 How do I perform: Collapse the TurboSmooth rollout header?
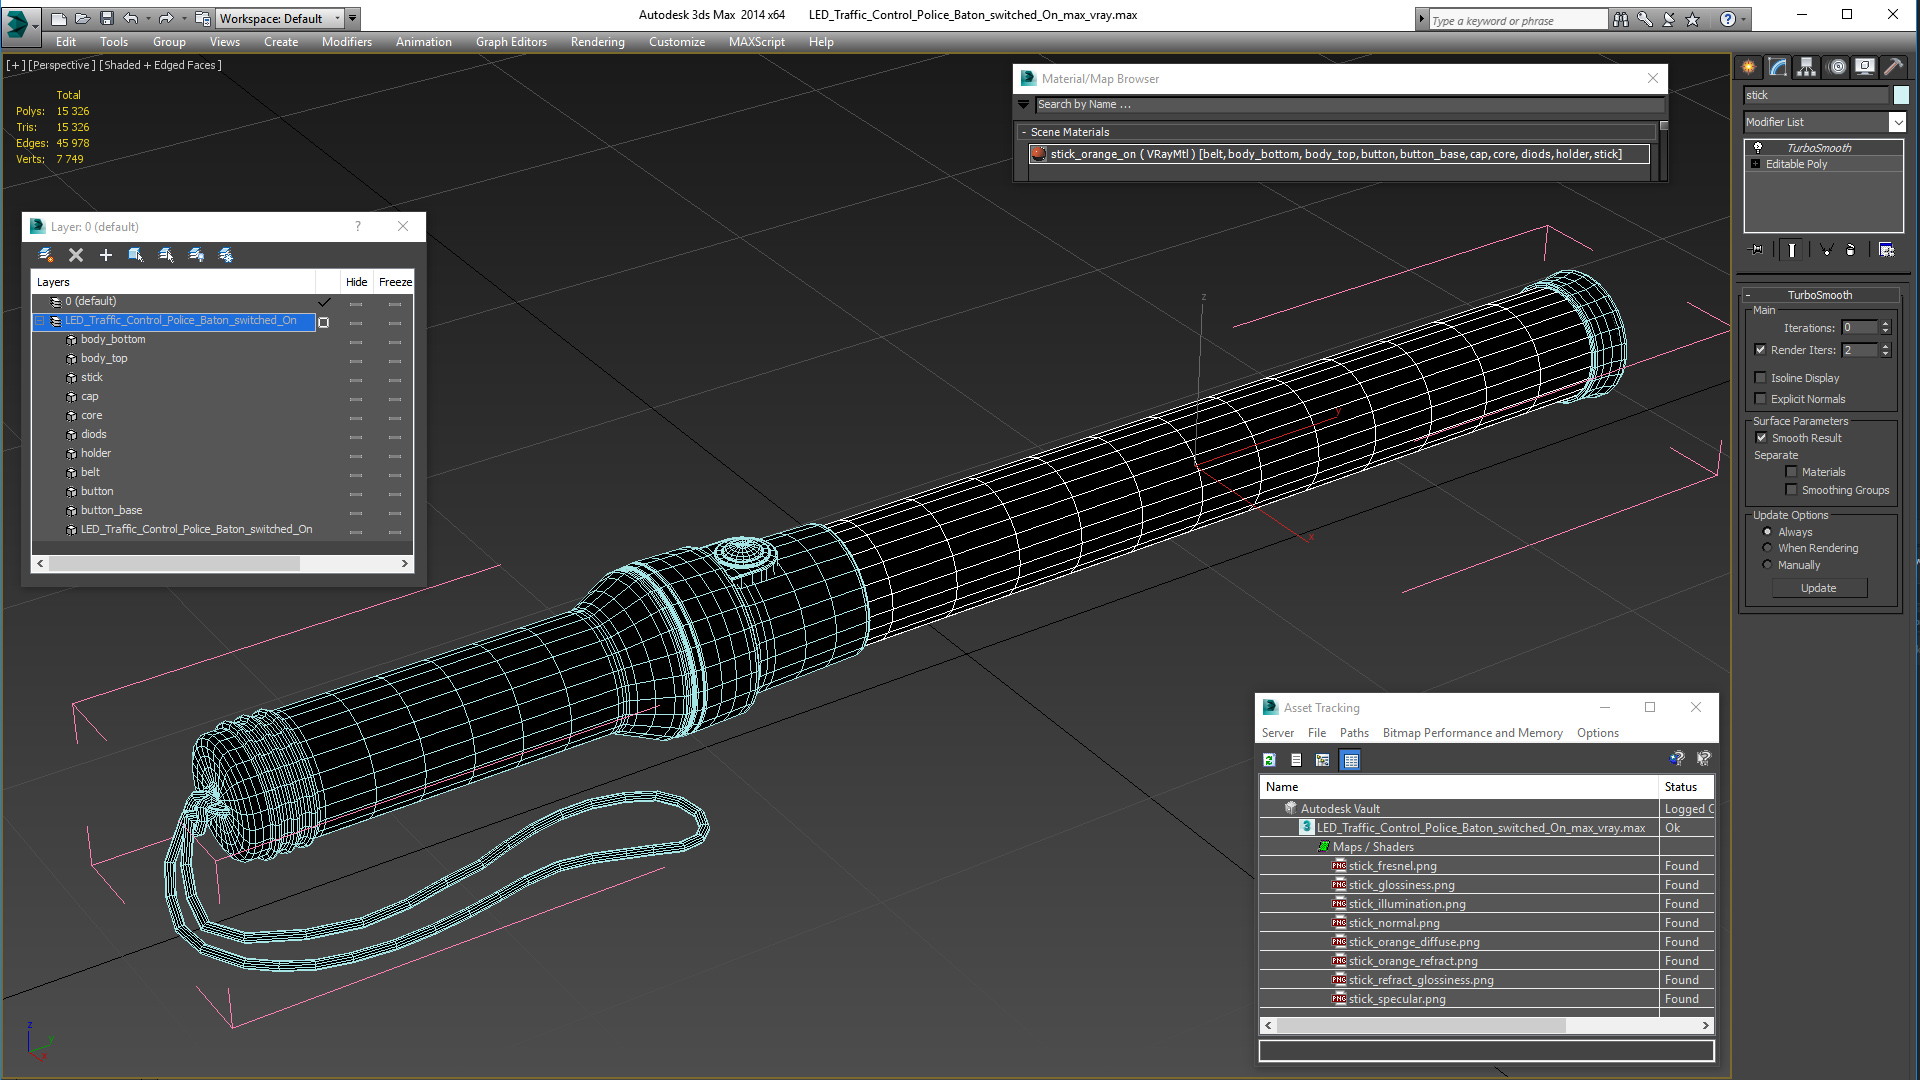[1820, 295]
